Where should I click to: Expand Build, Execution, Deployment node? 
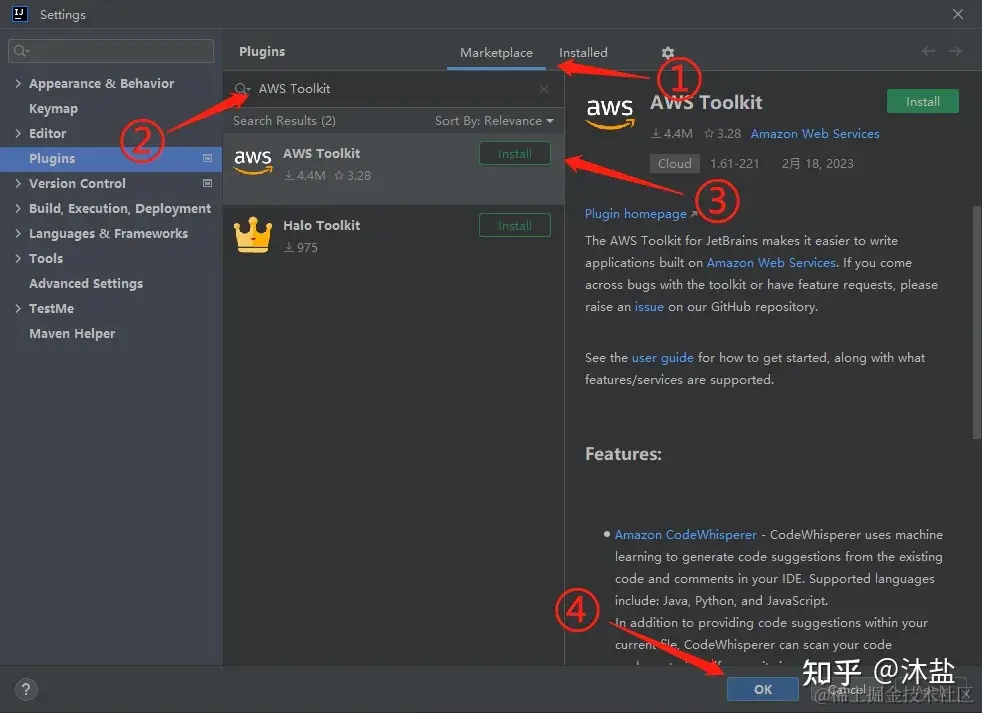click(x=18, y=209)
